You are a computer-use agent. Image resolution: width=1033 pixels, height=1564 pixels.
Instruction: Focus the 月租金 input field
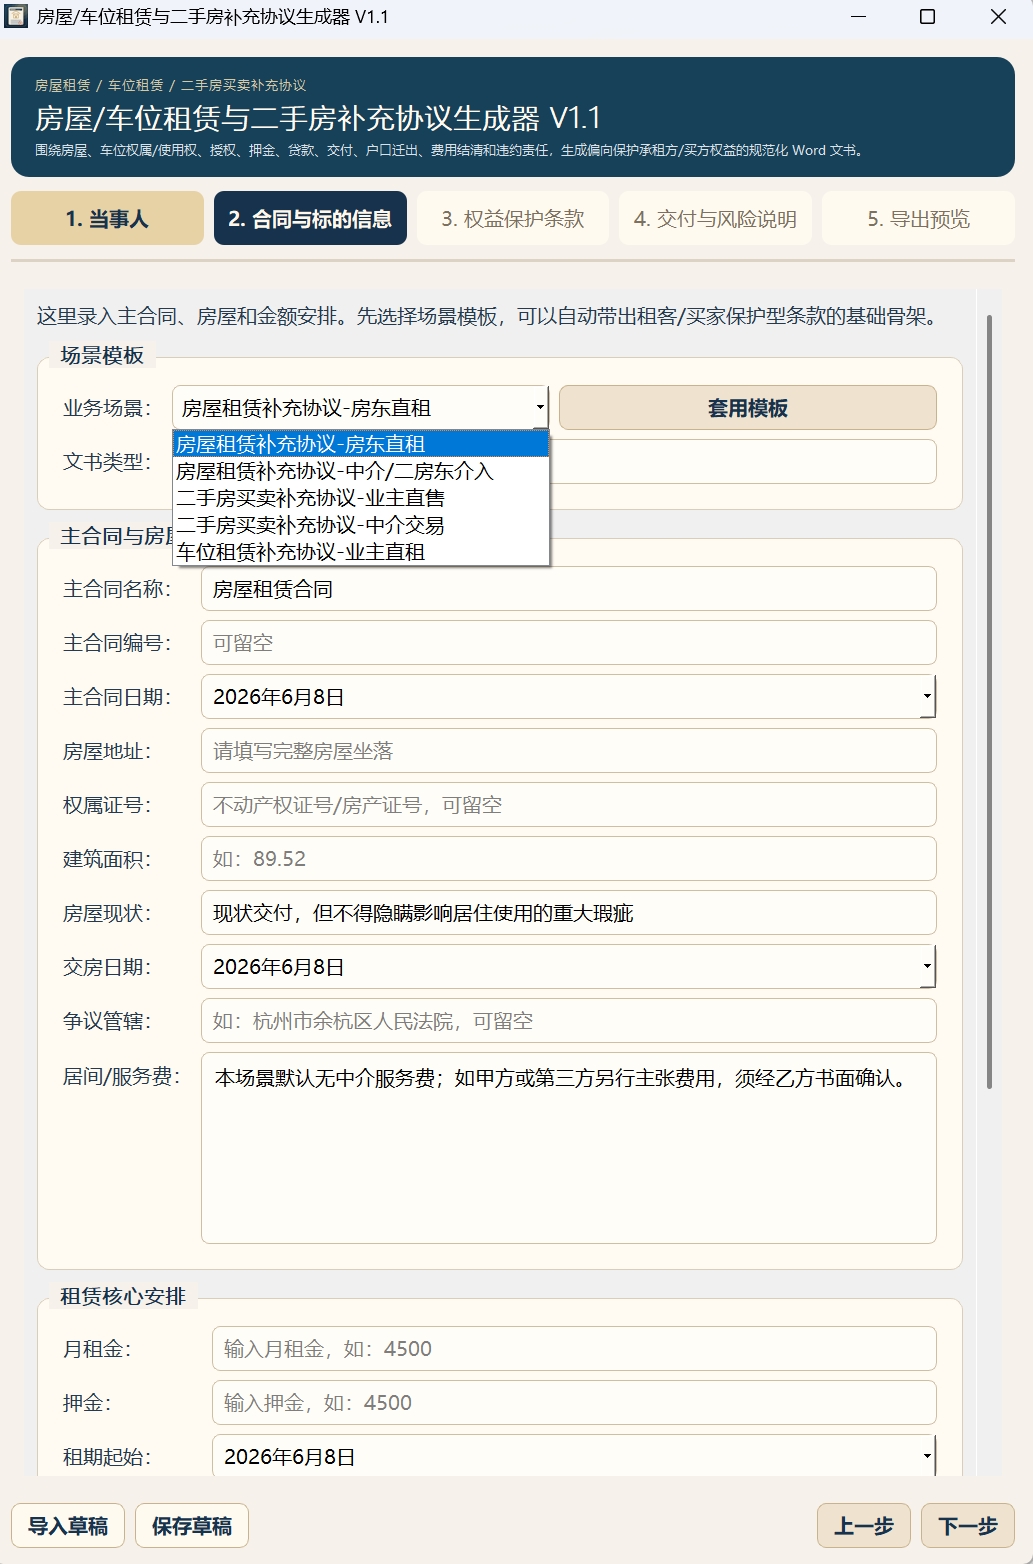tap(574, 1349)
